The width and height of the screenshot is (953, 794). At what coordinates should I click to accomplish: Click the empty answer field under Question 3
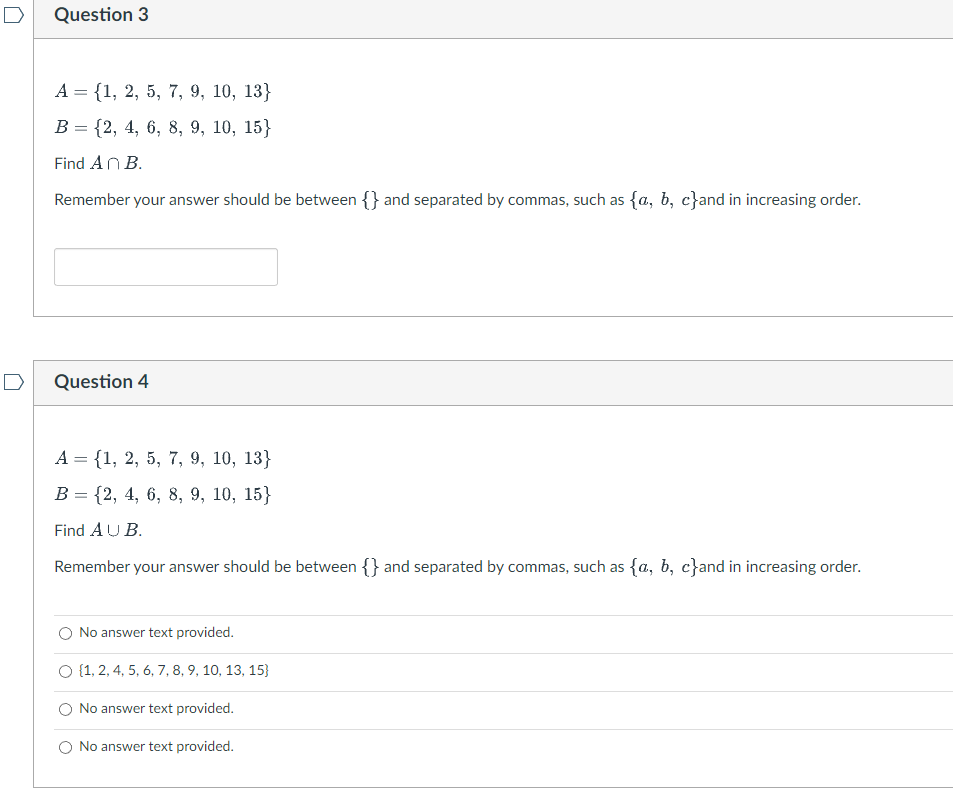(x=165, y=266)
